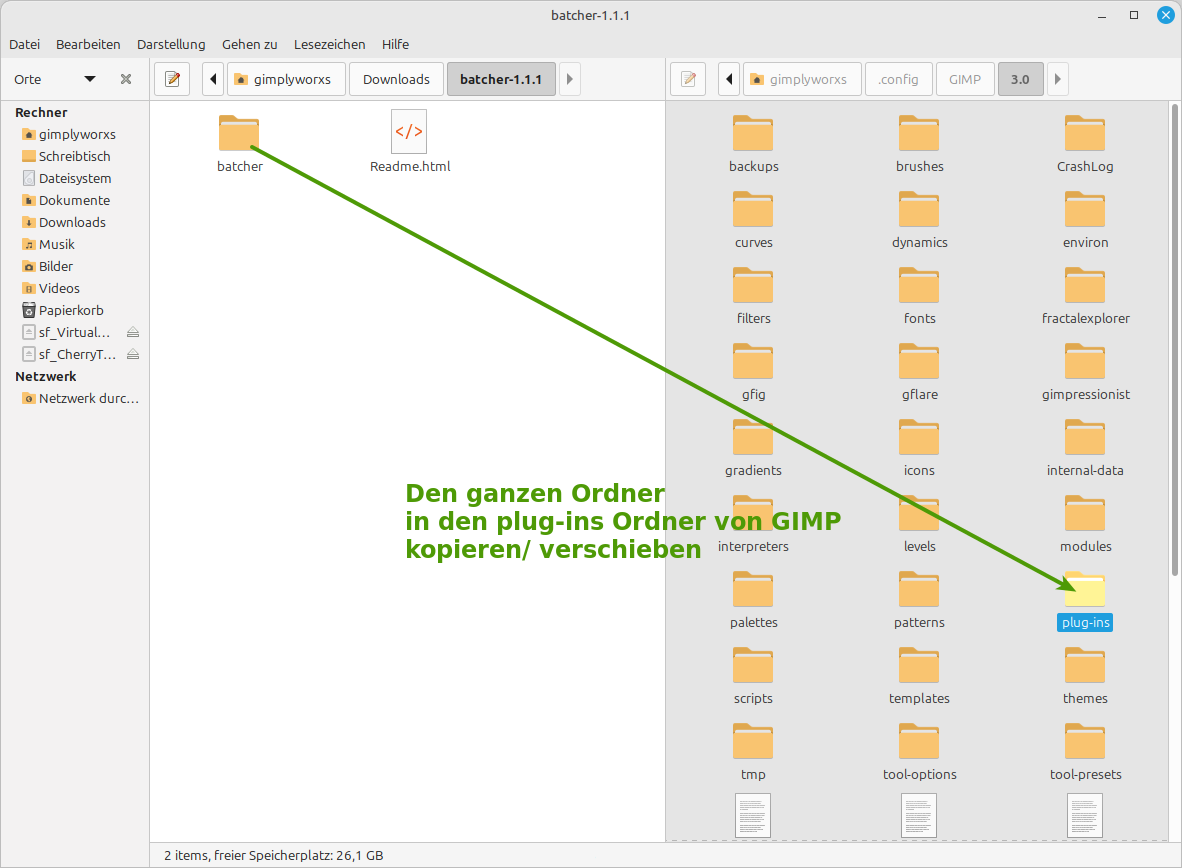This screenshot has height=868, width=1182.
Task: Open the CrashLog folder
Action: click(x=1085, y=133)
